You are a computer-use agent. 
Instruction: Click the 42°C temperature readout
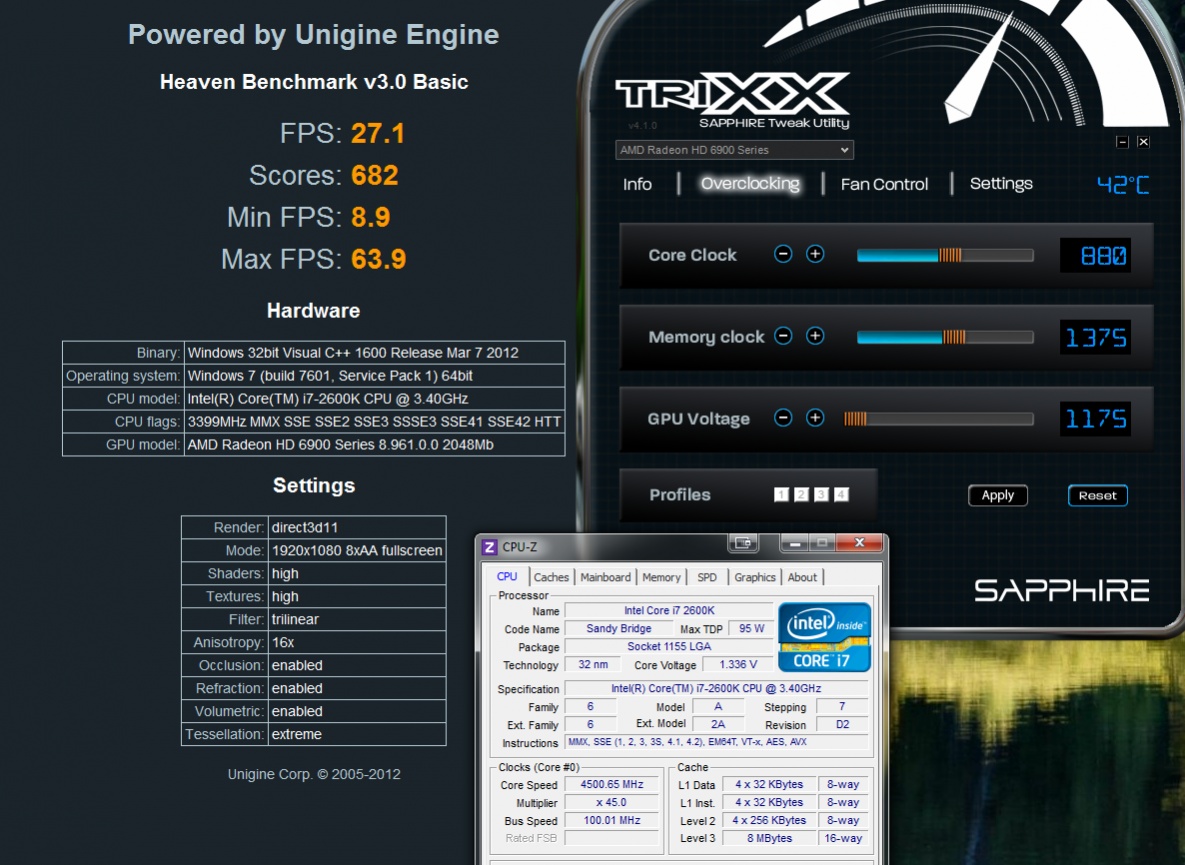point(1123,184)
